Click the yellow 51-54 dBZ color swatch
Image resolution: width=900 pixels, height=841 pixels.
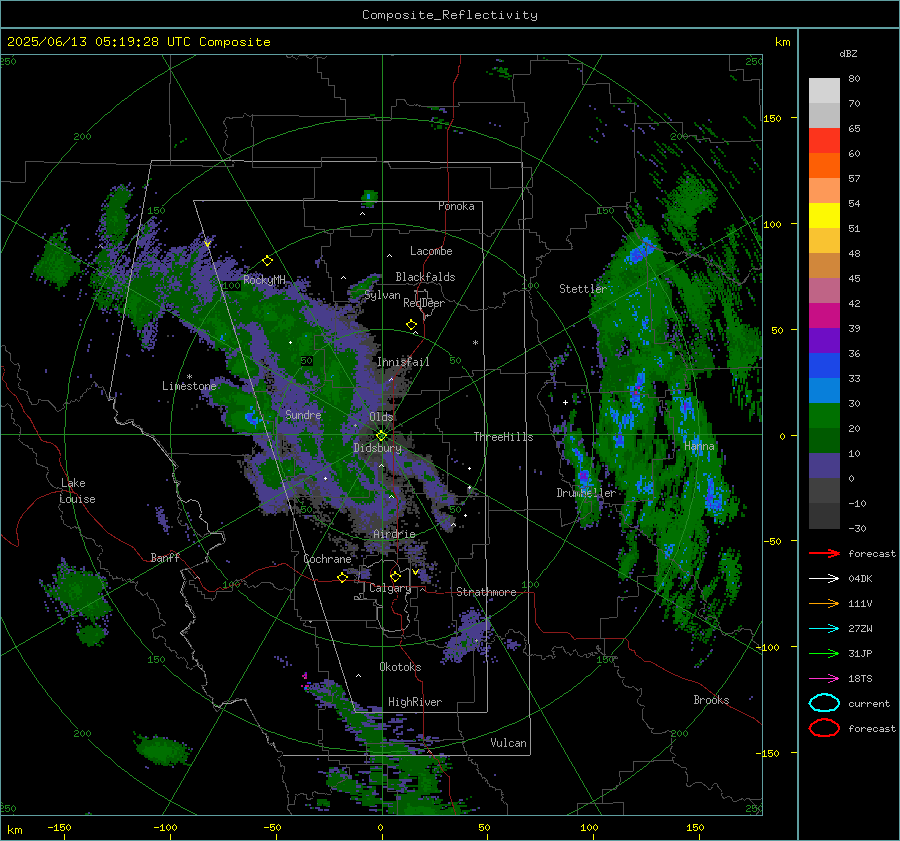click(824, 216)
